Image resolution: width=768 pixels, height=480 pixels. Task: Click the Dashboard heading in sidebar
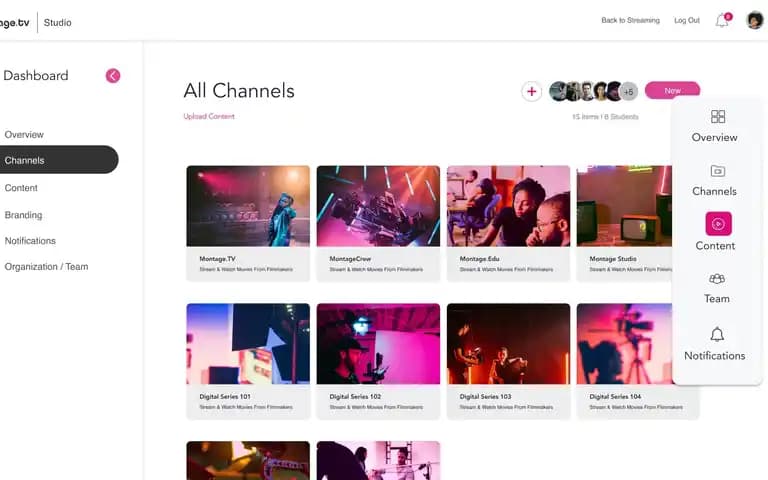[x=36, y=75]
